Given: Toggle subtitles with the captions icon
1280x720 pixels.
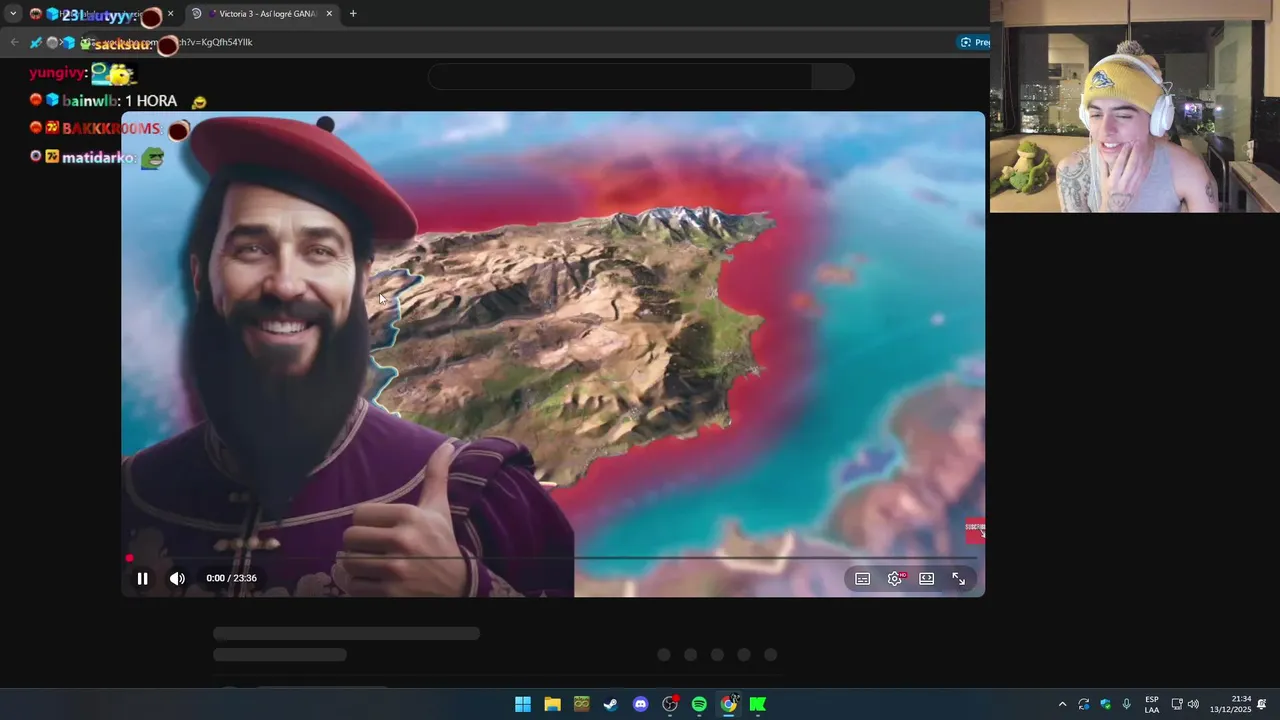Looking at the screenshot, I should pos(863,579).
